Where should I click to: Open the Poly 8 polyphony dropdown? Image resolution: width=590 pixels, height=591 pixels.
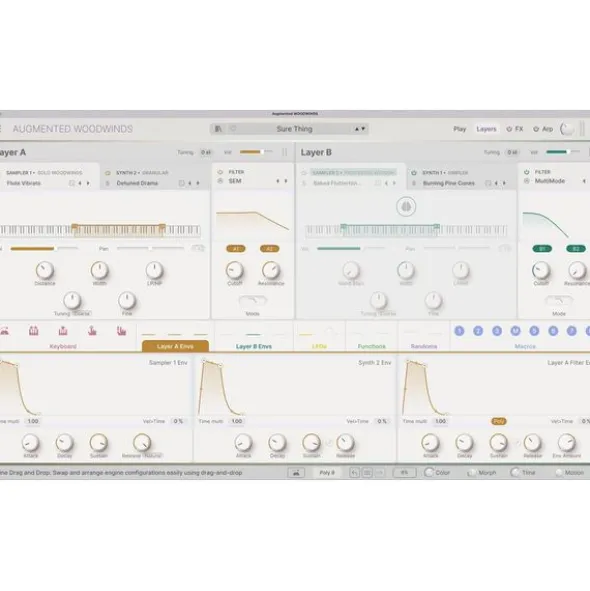[x=327, y=473]
